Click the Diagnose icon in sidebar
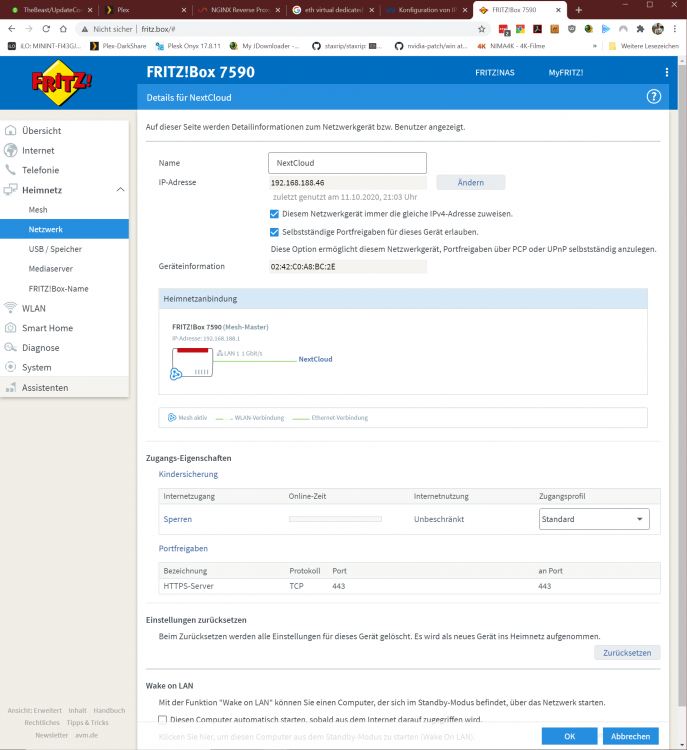This screenshot has width=687, height=750. tap(10, 347)
